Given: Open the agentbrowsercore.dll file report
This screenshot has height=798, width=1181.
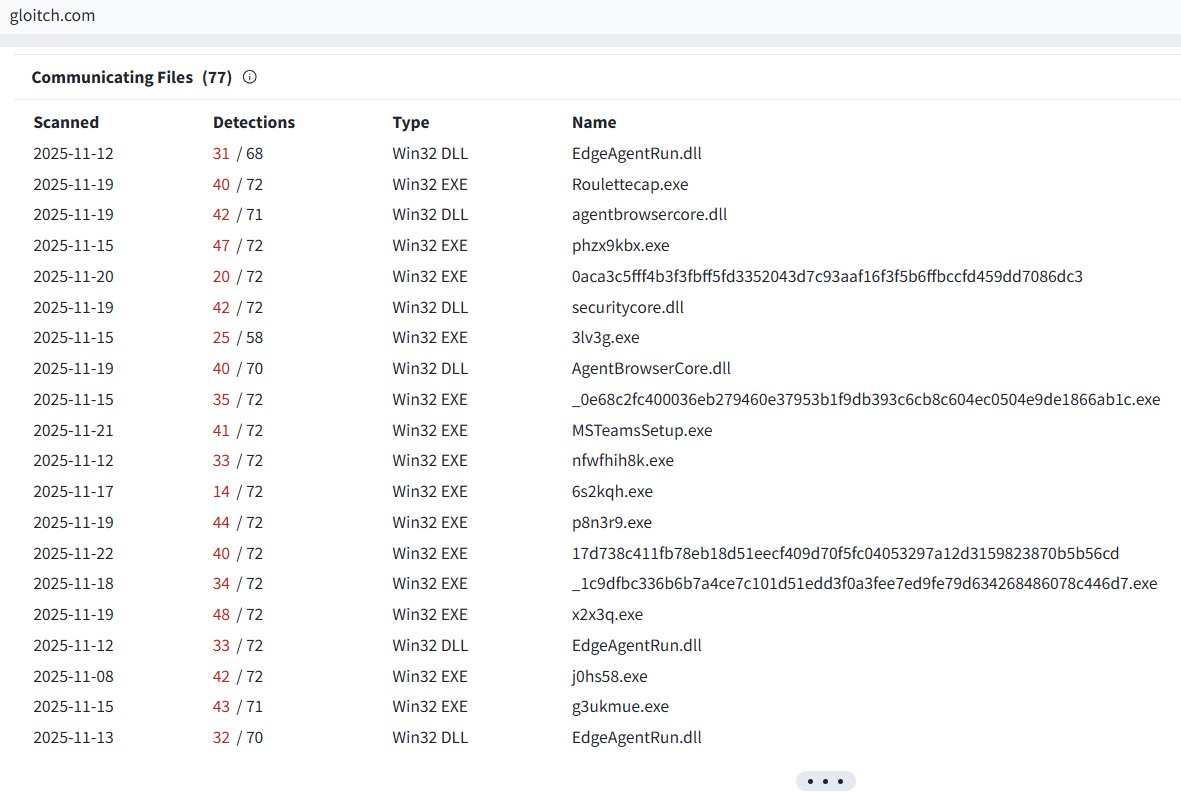Looking at the screenshot, I should [x=650, y=214].
